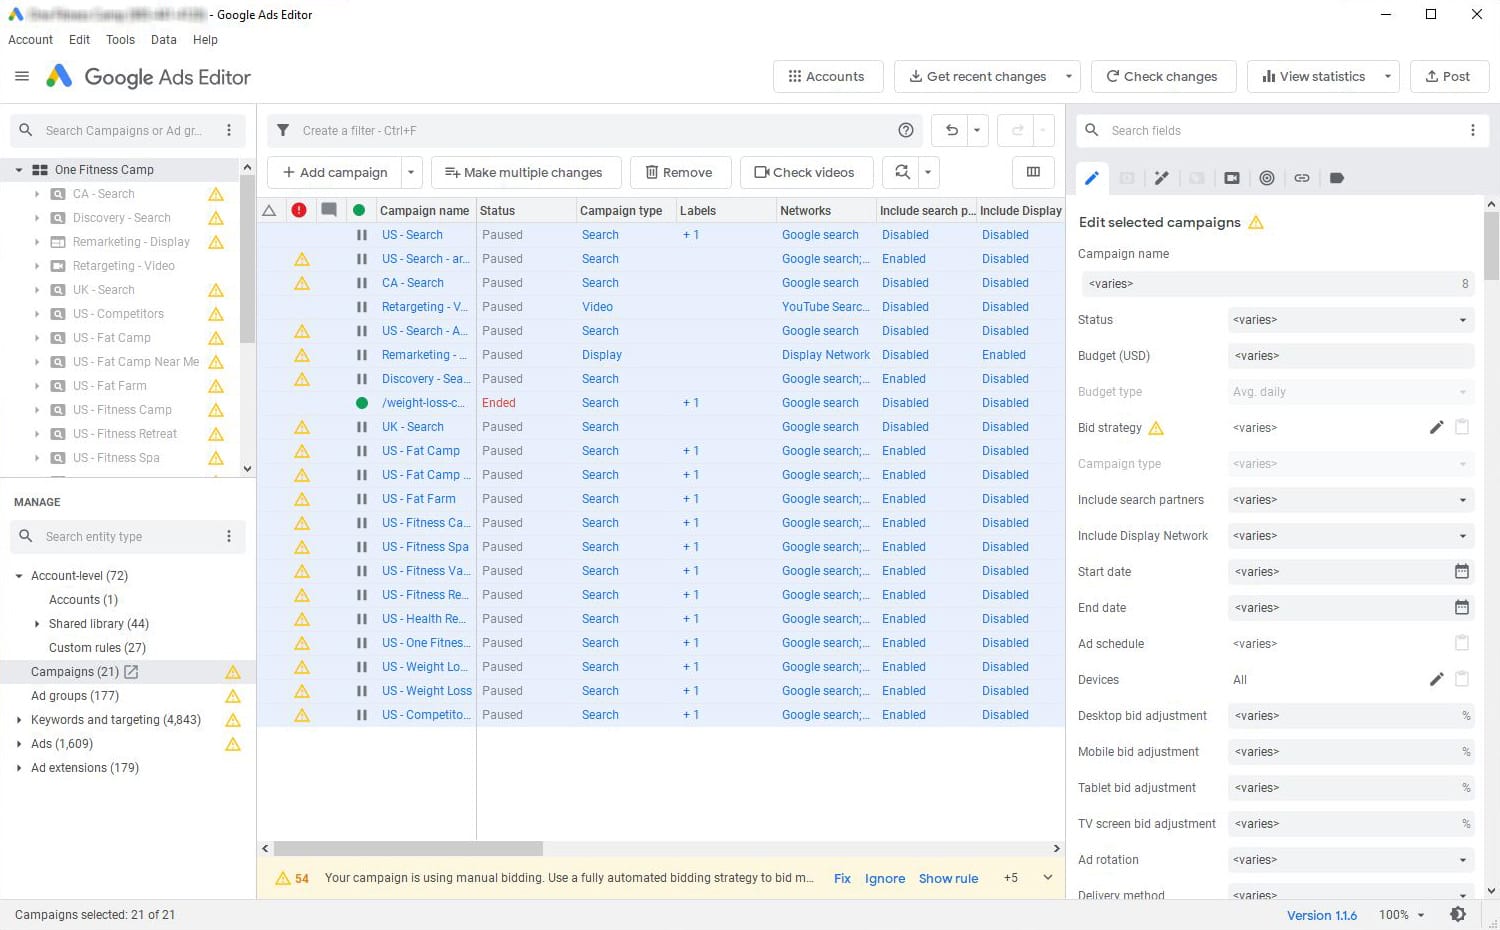Open the hamburger navigation menu
The width and height of the screenshot is (1500, 930).
pos(22,76)
